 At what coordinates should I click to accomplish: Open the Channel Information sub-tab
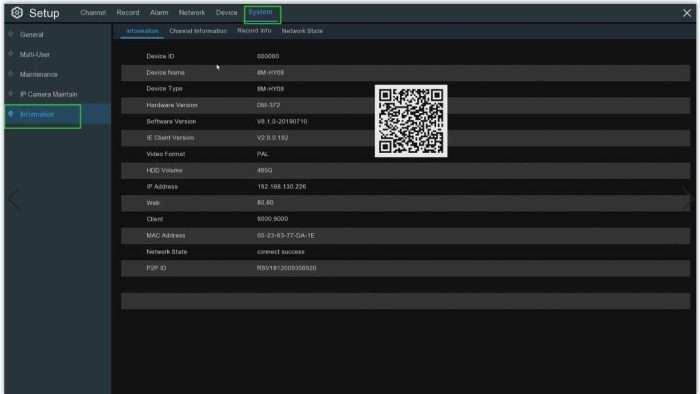(x=198, y=31)
